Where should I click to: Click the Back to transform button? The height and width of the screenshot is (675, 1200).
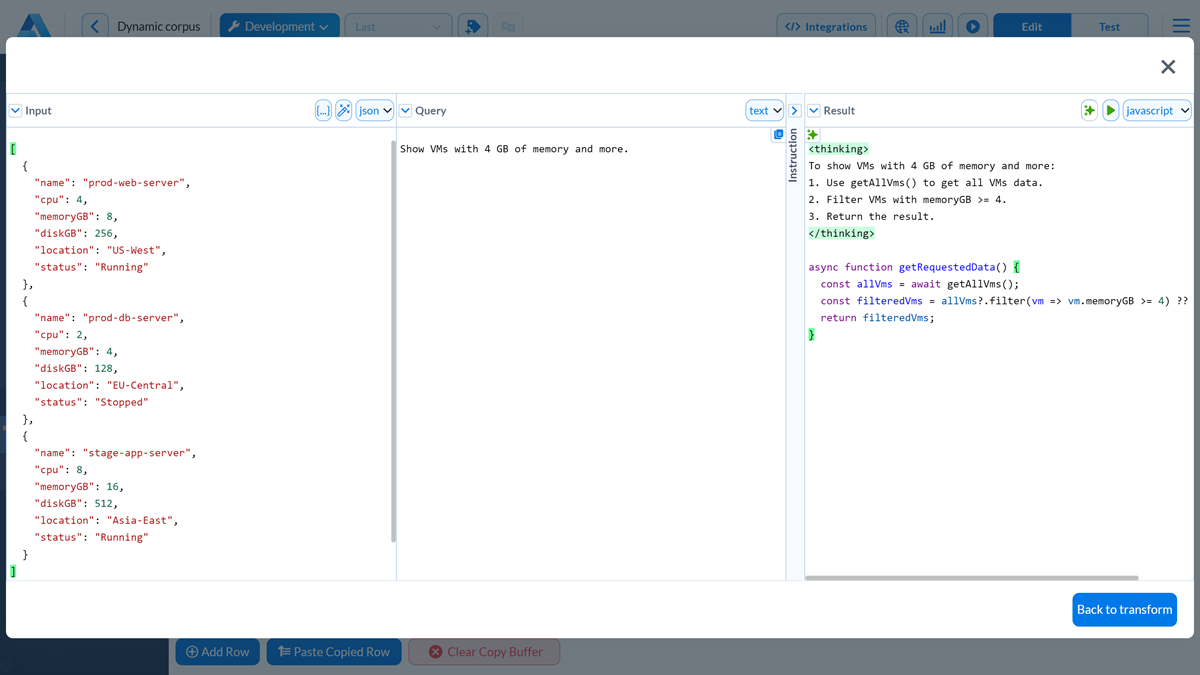[1124, 609]
